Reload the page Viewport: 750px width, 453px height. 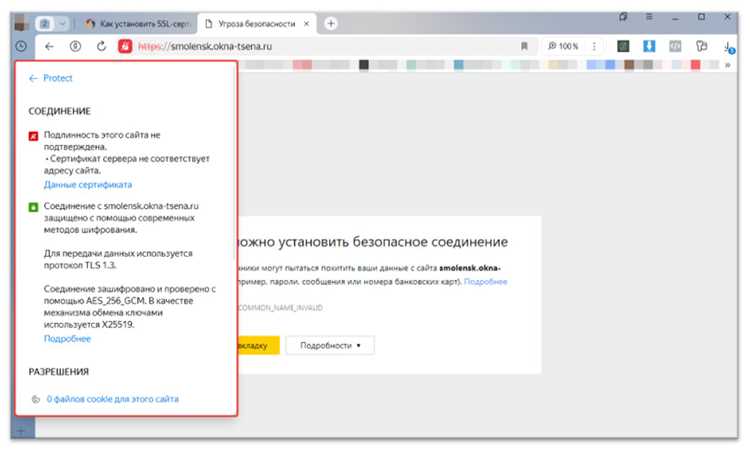[101, 46]
